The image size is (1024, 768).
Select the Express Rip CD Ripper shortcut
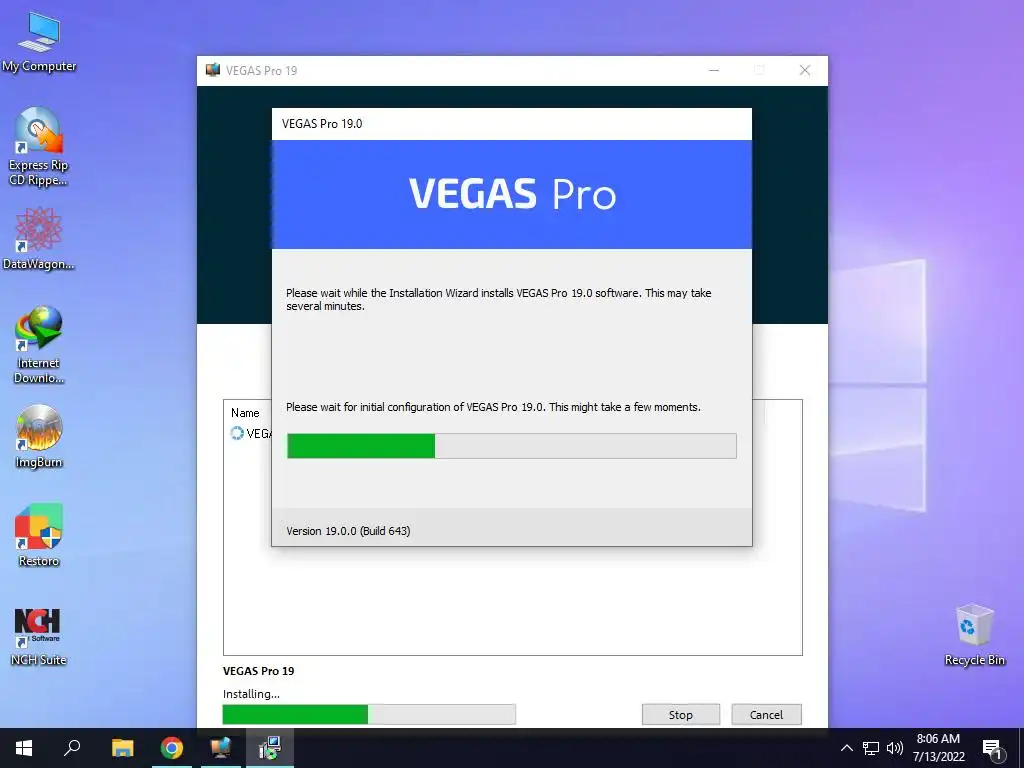click(x=39, y=146)
